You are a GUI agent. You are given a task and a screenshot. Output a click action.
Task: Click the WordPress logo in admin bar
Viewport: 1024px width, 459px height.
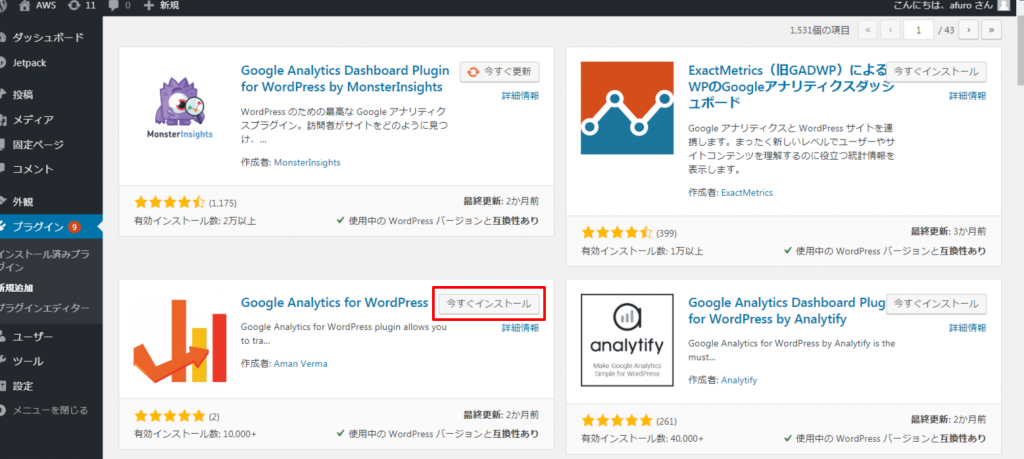3,6
